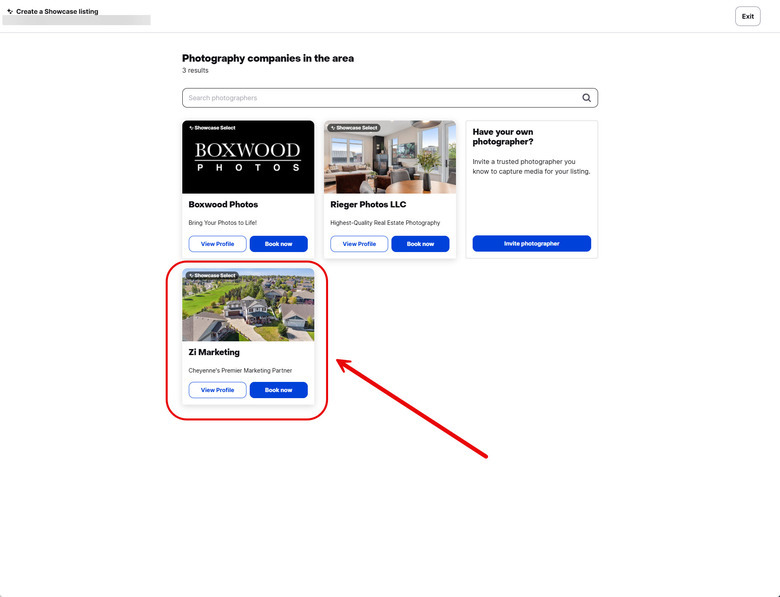Open the Boxwood Photos logo thumbnail

pos(248,157)
